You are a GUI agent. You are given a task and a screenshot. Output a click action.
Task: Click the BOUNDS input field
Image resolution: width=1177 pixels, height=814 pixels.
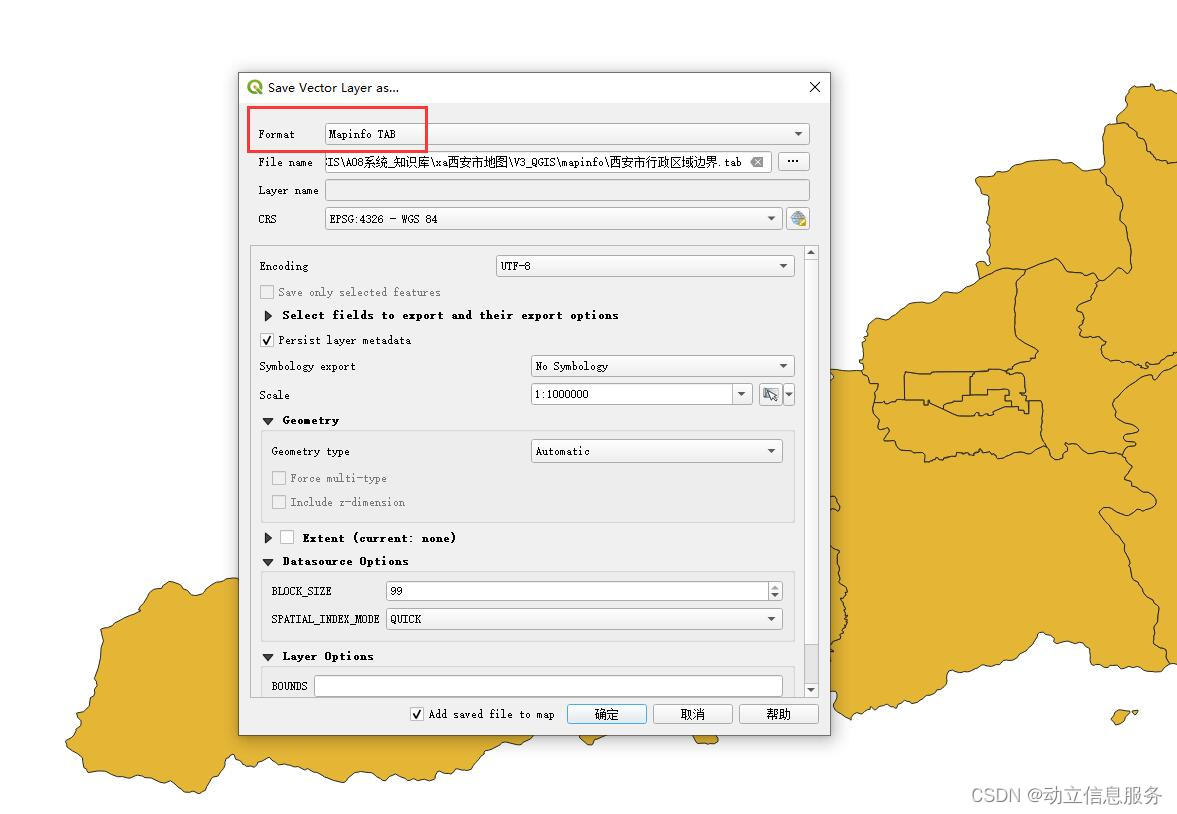coord(548,686)
